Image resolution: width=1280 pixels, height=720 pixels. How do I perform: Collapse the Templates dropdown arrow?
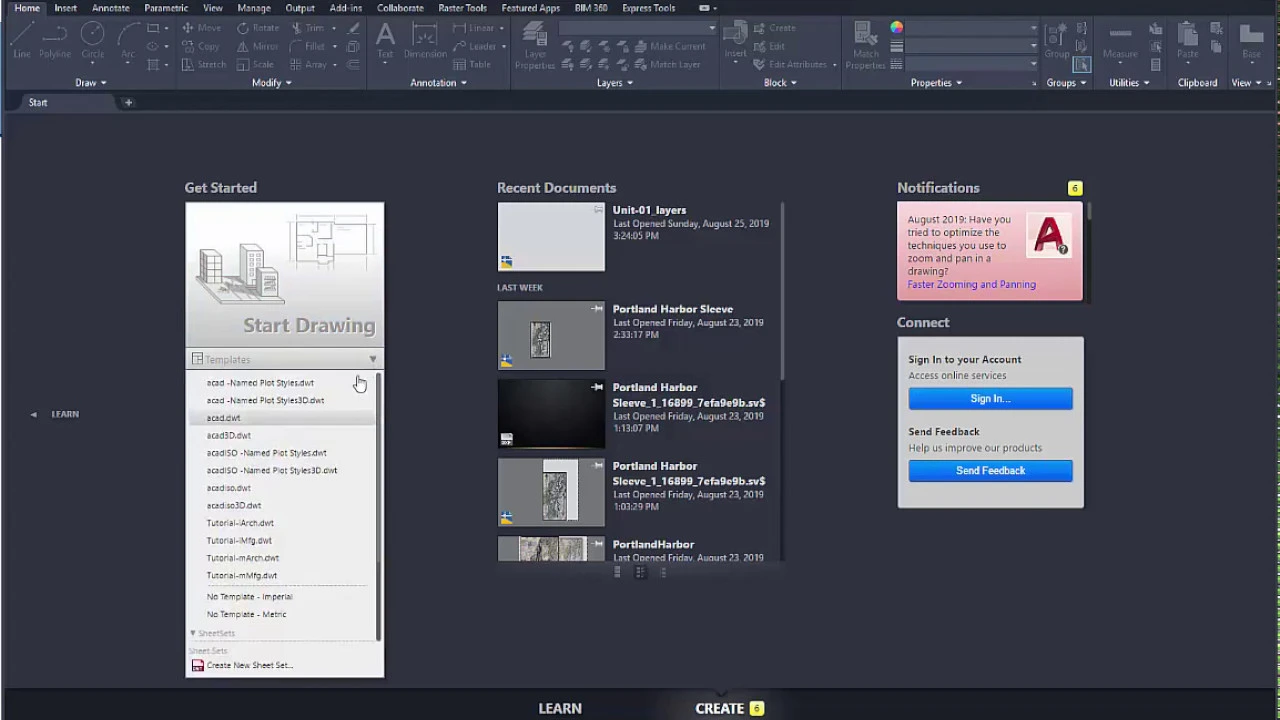coord(372,359)
